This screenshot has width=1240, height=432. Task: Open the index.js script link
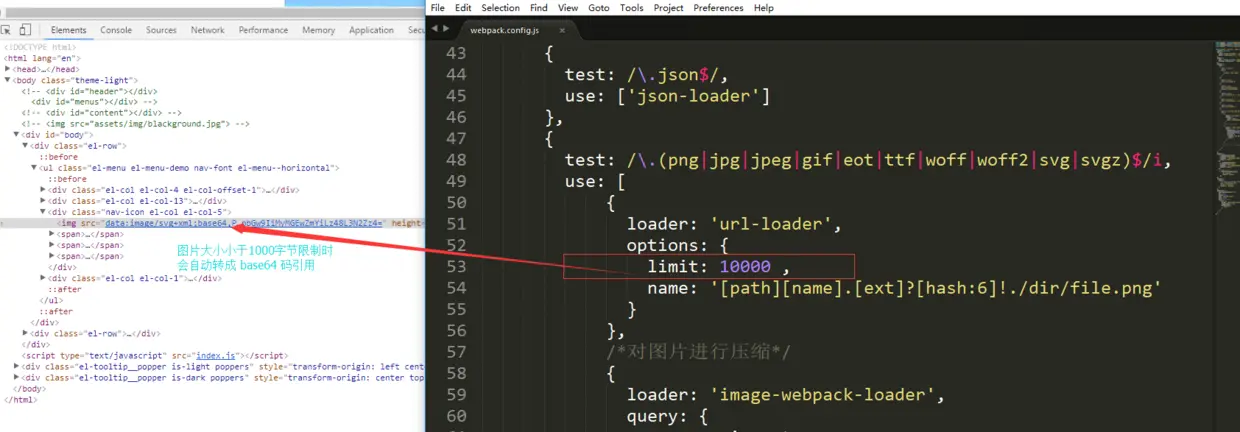coord(215,355)
